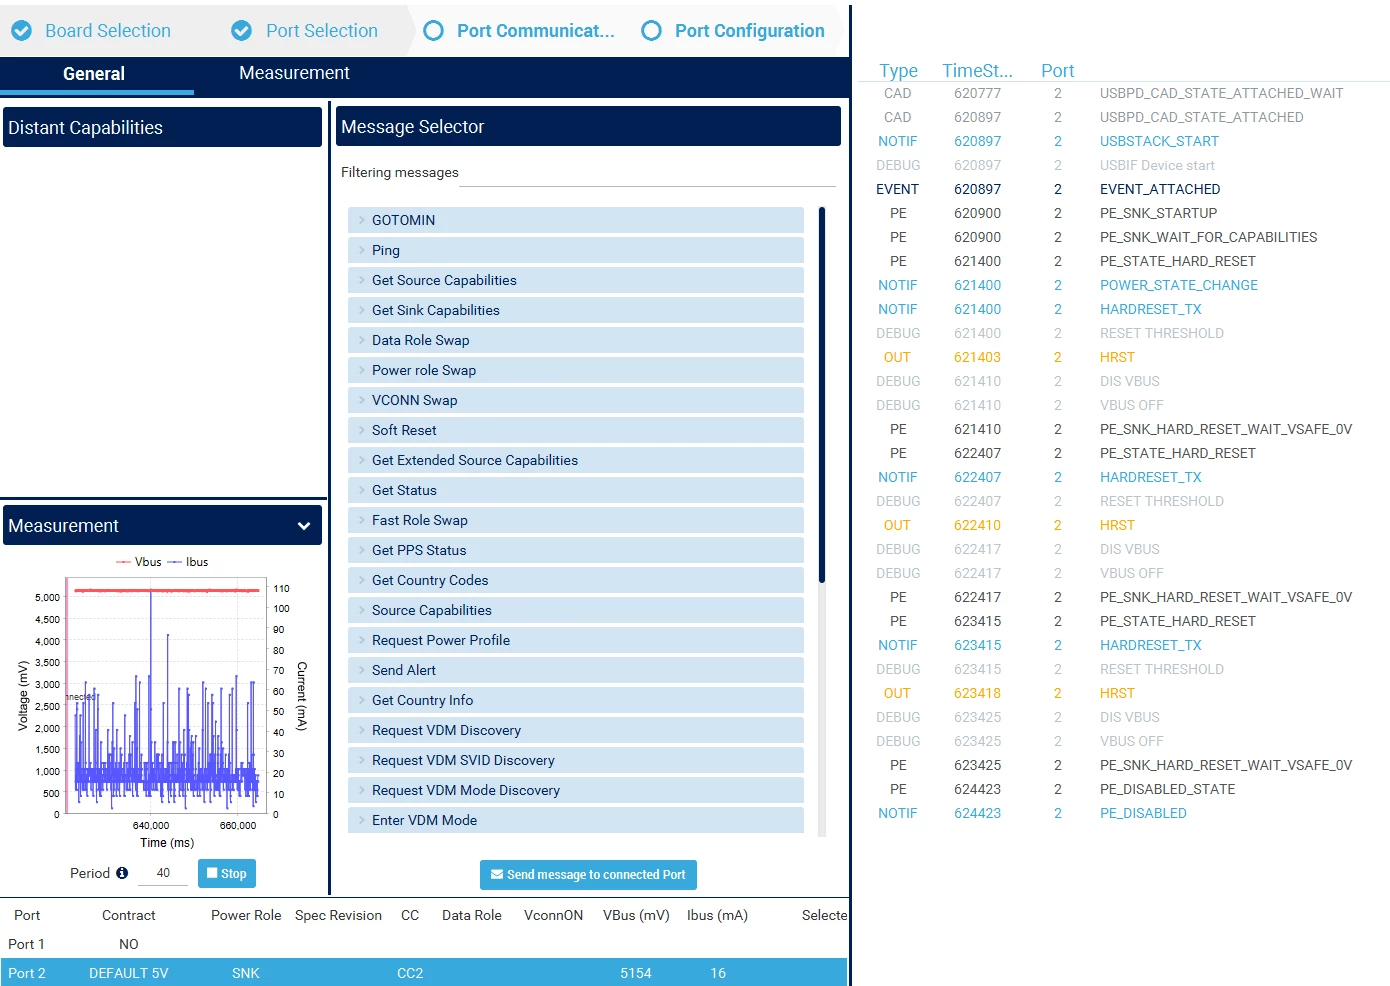Click the envelope icon on Send message button
This screenshot has height=986, width=1390.
(x=496, y=874)
